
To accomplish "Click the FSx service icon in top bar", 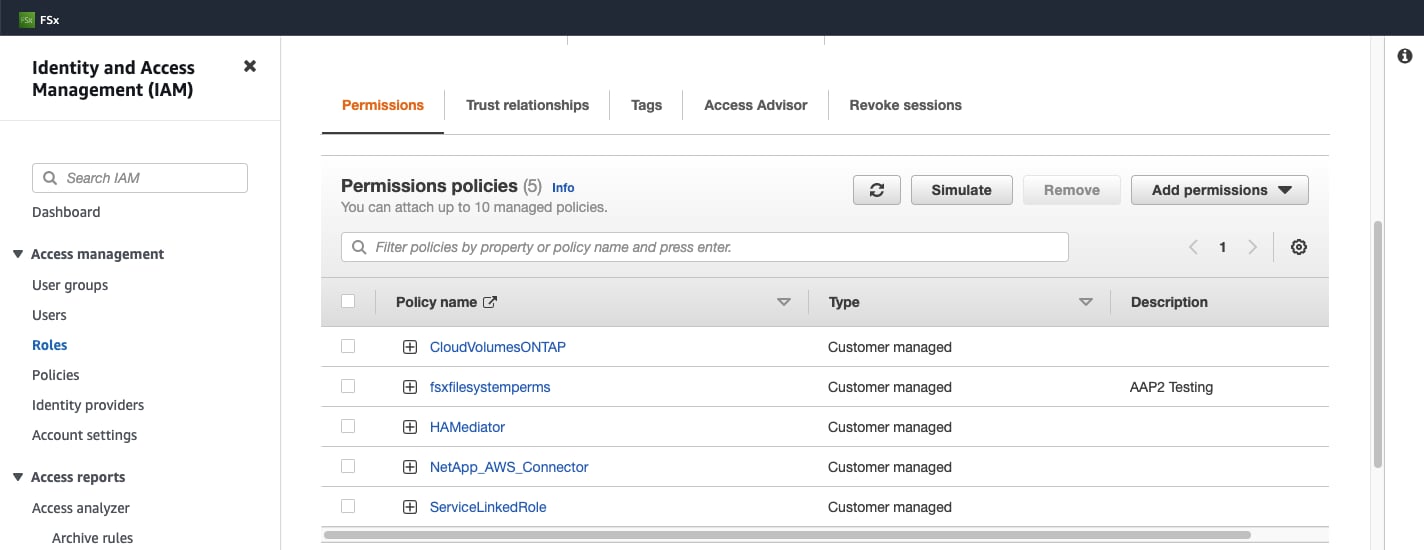I will (27, 18).
